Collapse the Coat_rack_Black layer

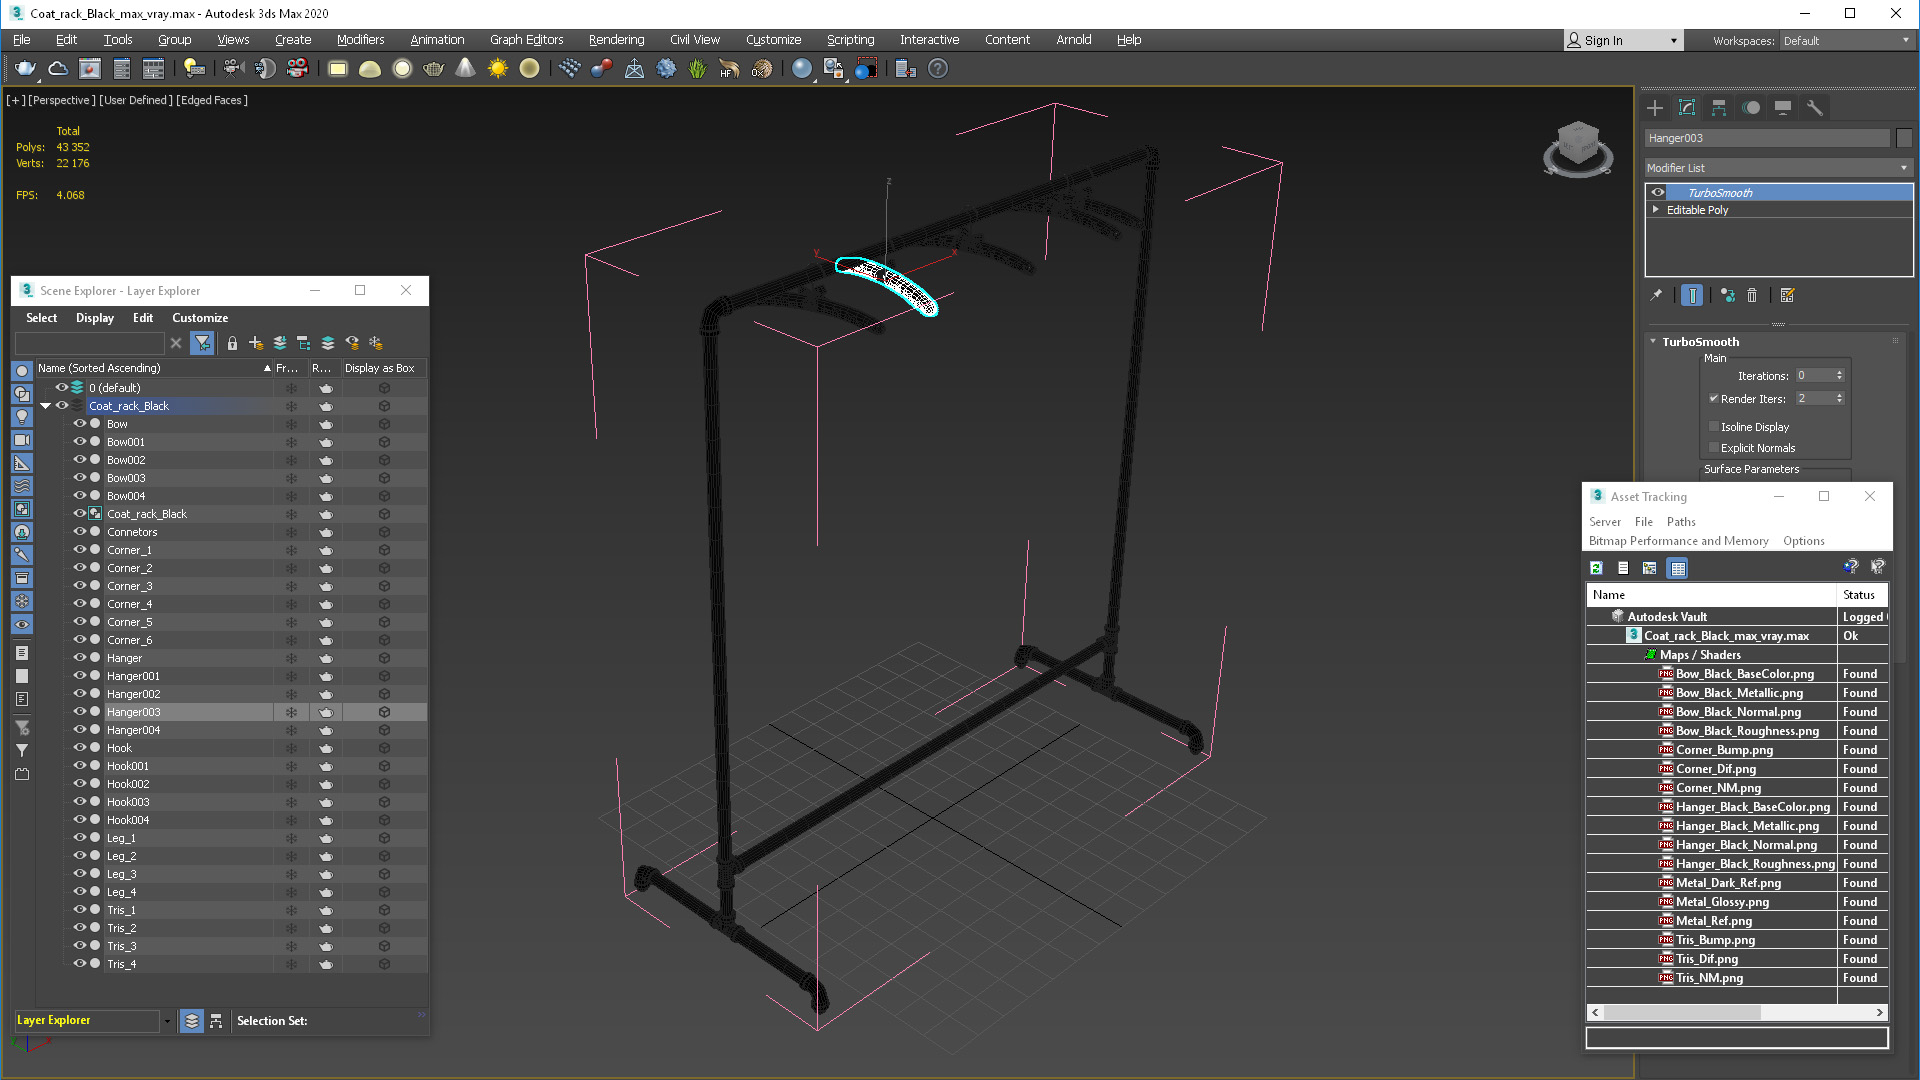point(45,406)
